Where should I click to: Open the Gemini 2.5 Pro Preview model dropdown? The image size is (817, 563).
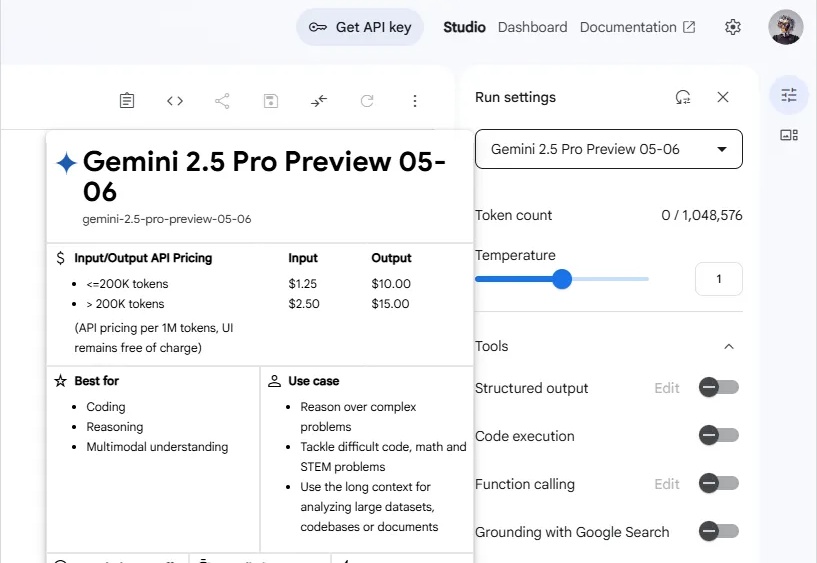609,149
